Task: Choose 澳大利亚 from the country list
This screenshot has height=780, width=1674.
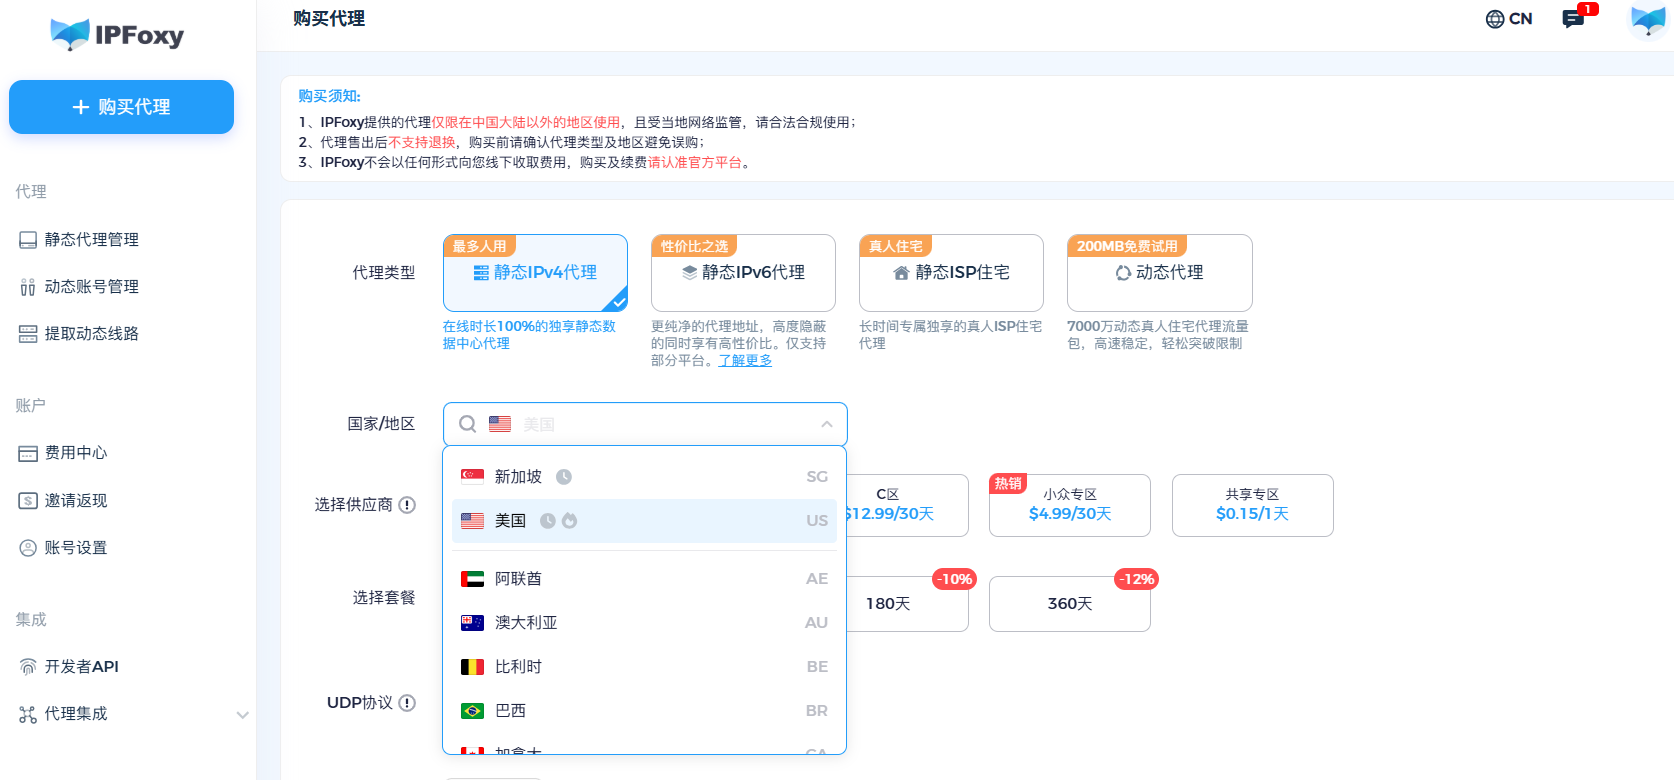Action: tap(526, 623)
